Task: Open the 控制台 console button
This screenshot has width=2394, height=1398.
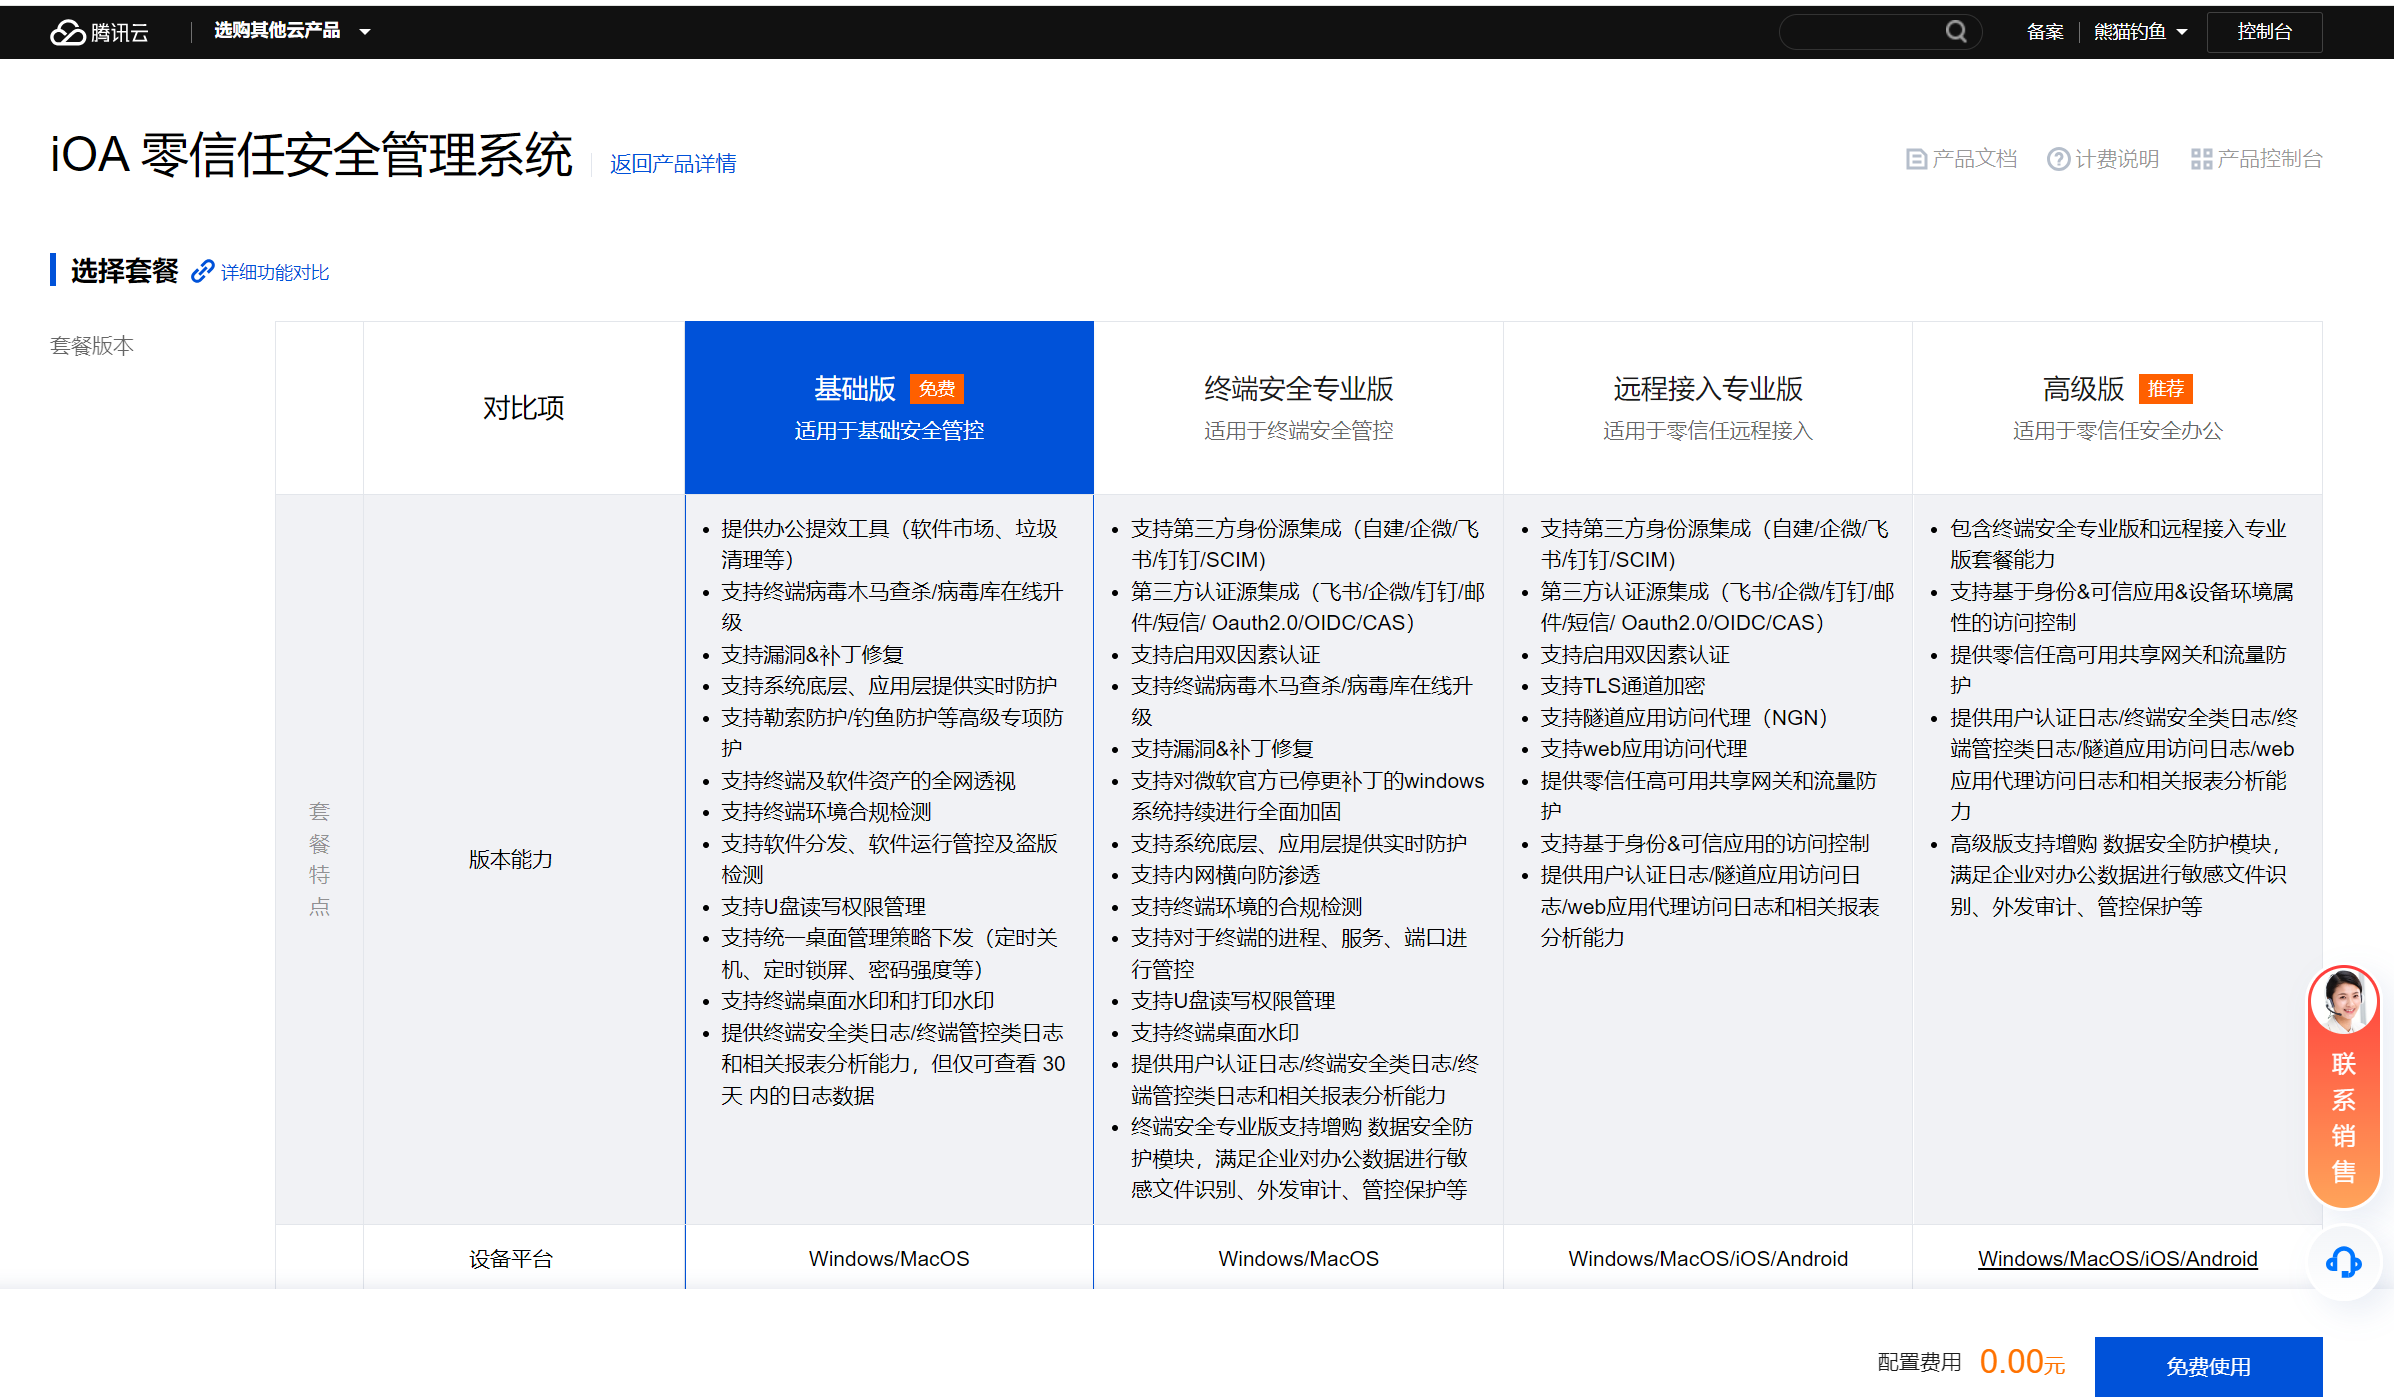Action: point(2264,32)
